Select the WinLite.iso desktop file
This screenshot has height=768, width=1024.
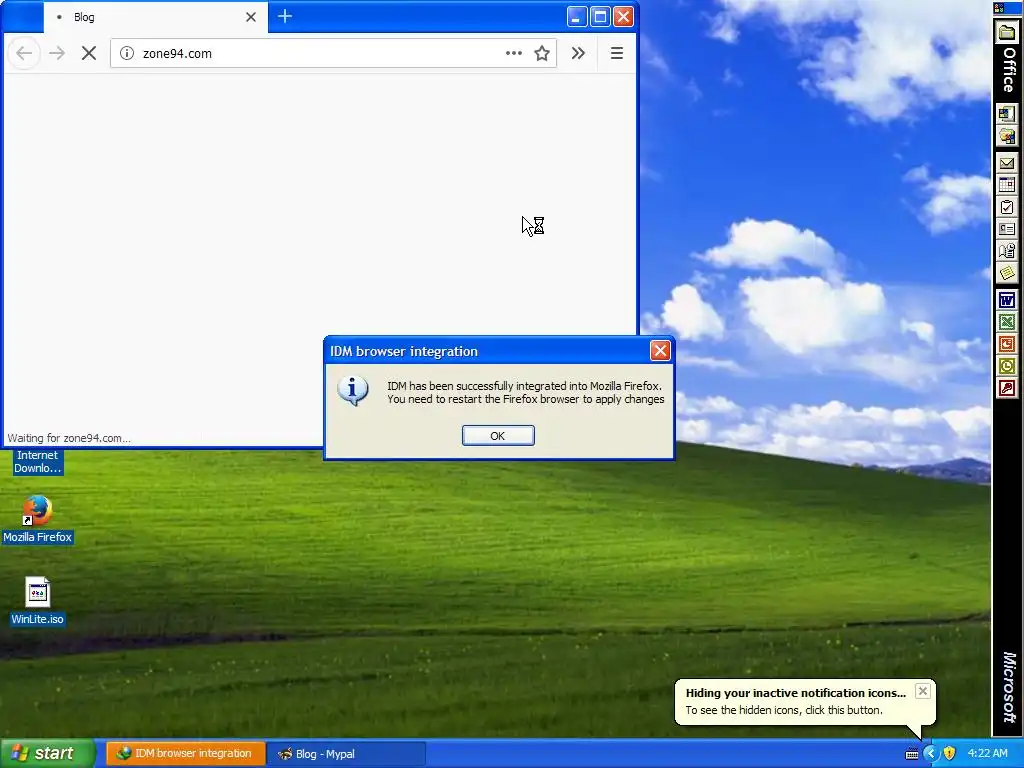pyautogui.click(x=37, y=601)
